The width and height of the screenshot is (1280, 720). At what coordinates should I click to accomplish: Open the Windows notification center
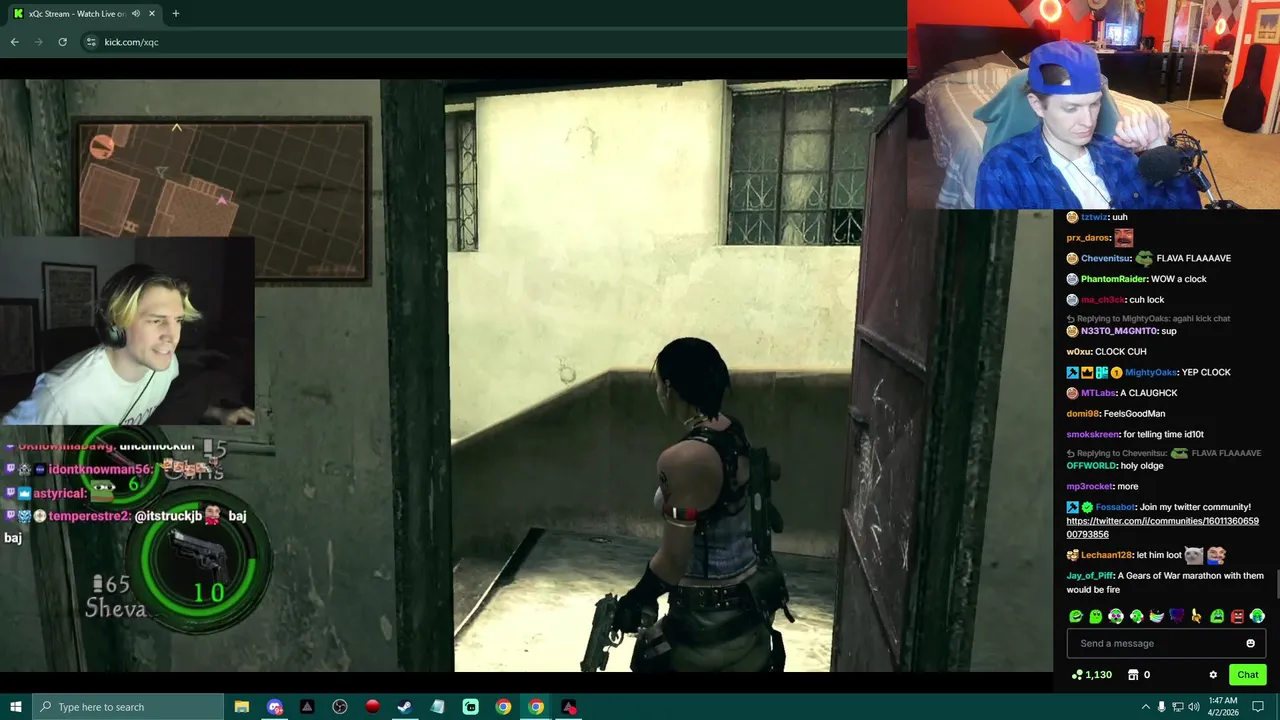tap(1258, 707)
